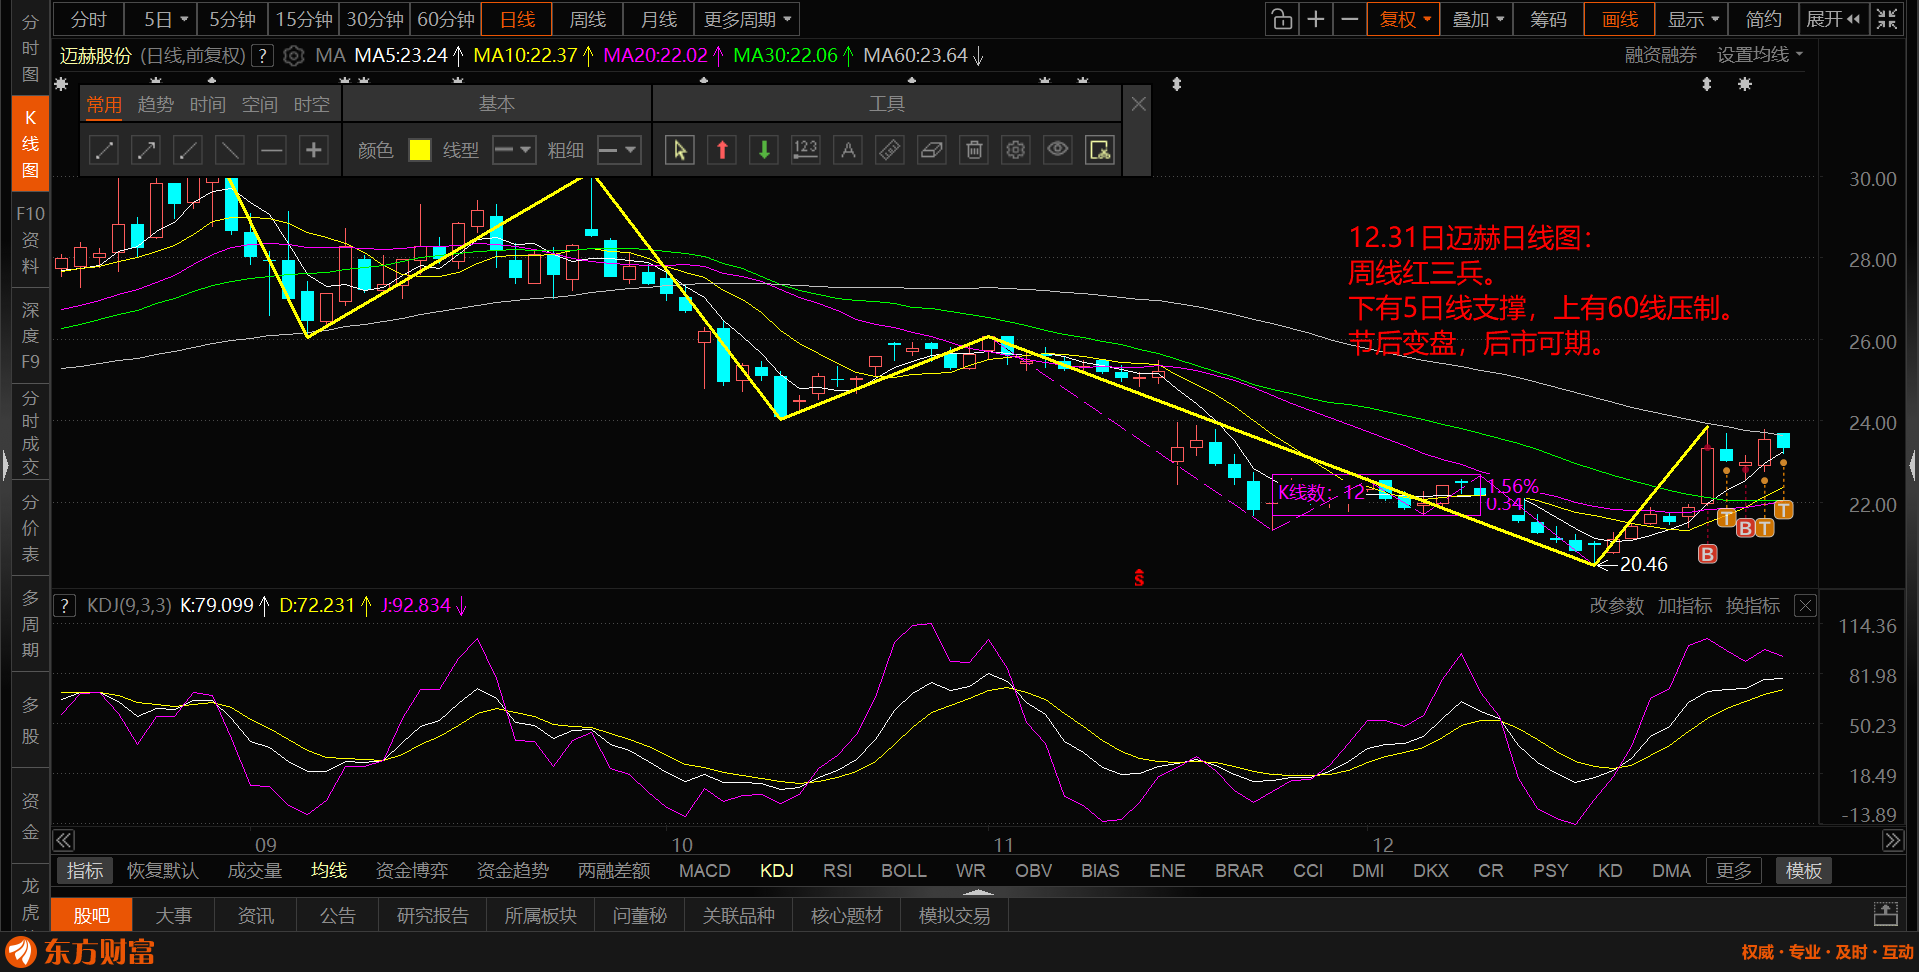This screenshot has height=972, width=1919.
Task: Pick the red up-arrow marker tool
Action: 722,150
